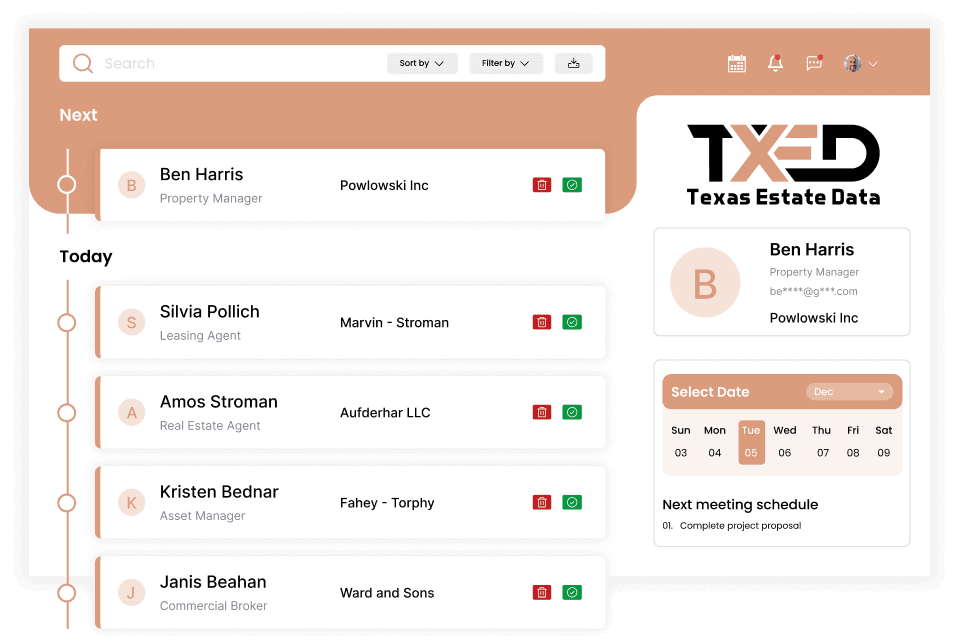Delete Ben Harris entry with trash icon
Screen dimensions: 959x644
(541, 185)
